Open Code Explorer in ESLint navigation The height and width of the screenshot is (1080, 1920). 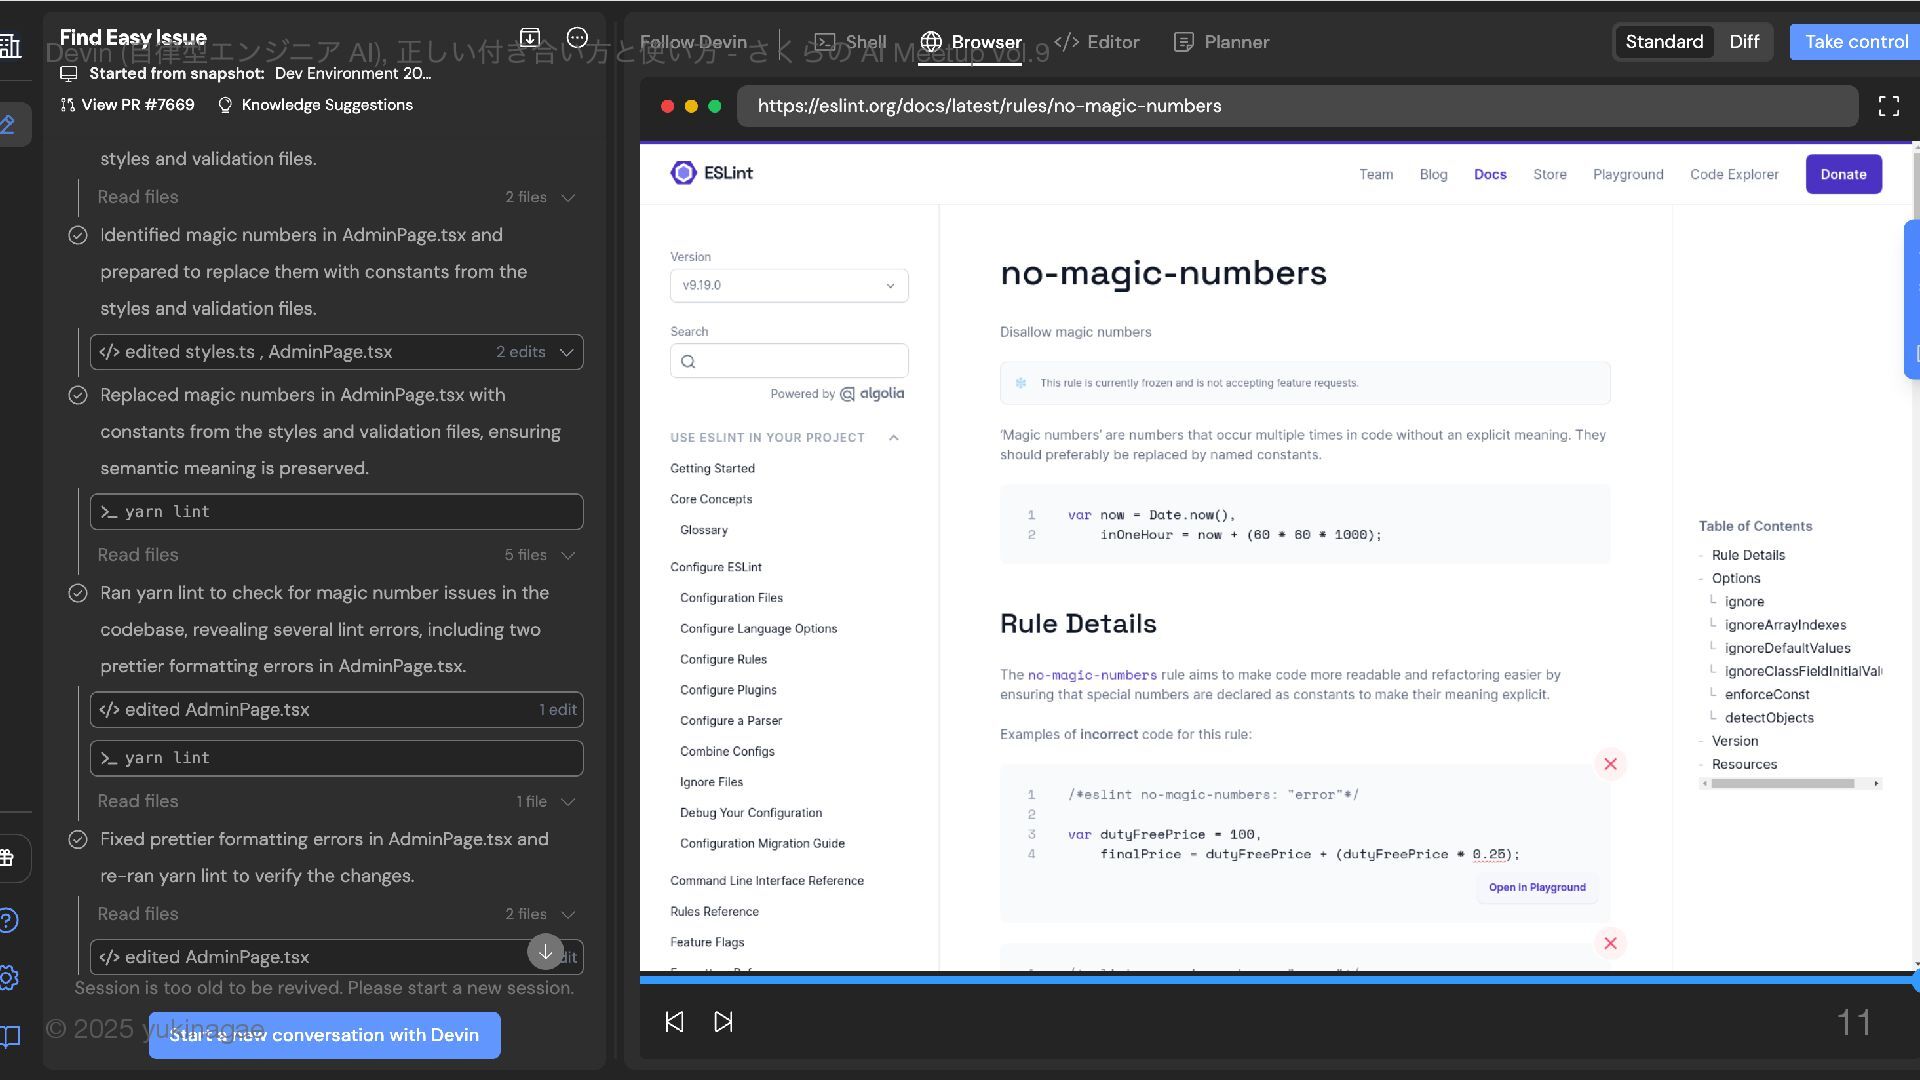coord(1734,174)
